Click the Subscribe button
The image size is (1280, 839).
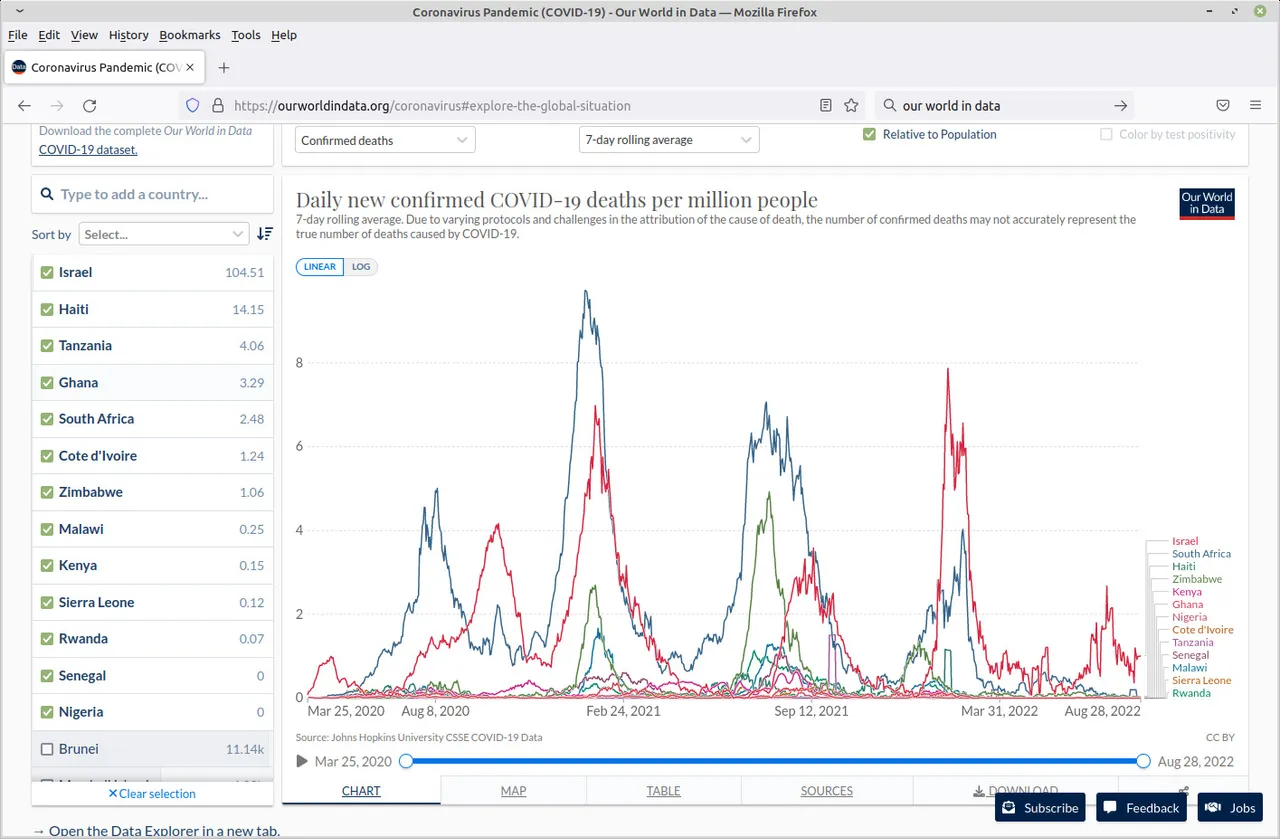[x=1041, y=807]
